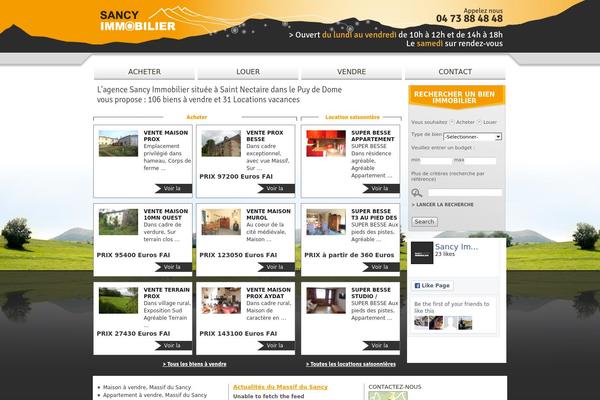The image size is (600, 400).
Task: Click the Tous les biens à vendre link
Action: click(x=194, y=364)
